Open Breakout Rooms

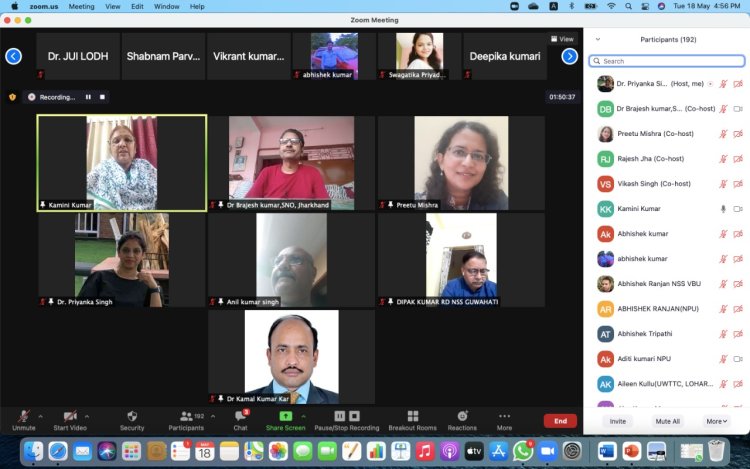click(412, 416)
